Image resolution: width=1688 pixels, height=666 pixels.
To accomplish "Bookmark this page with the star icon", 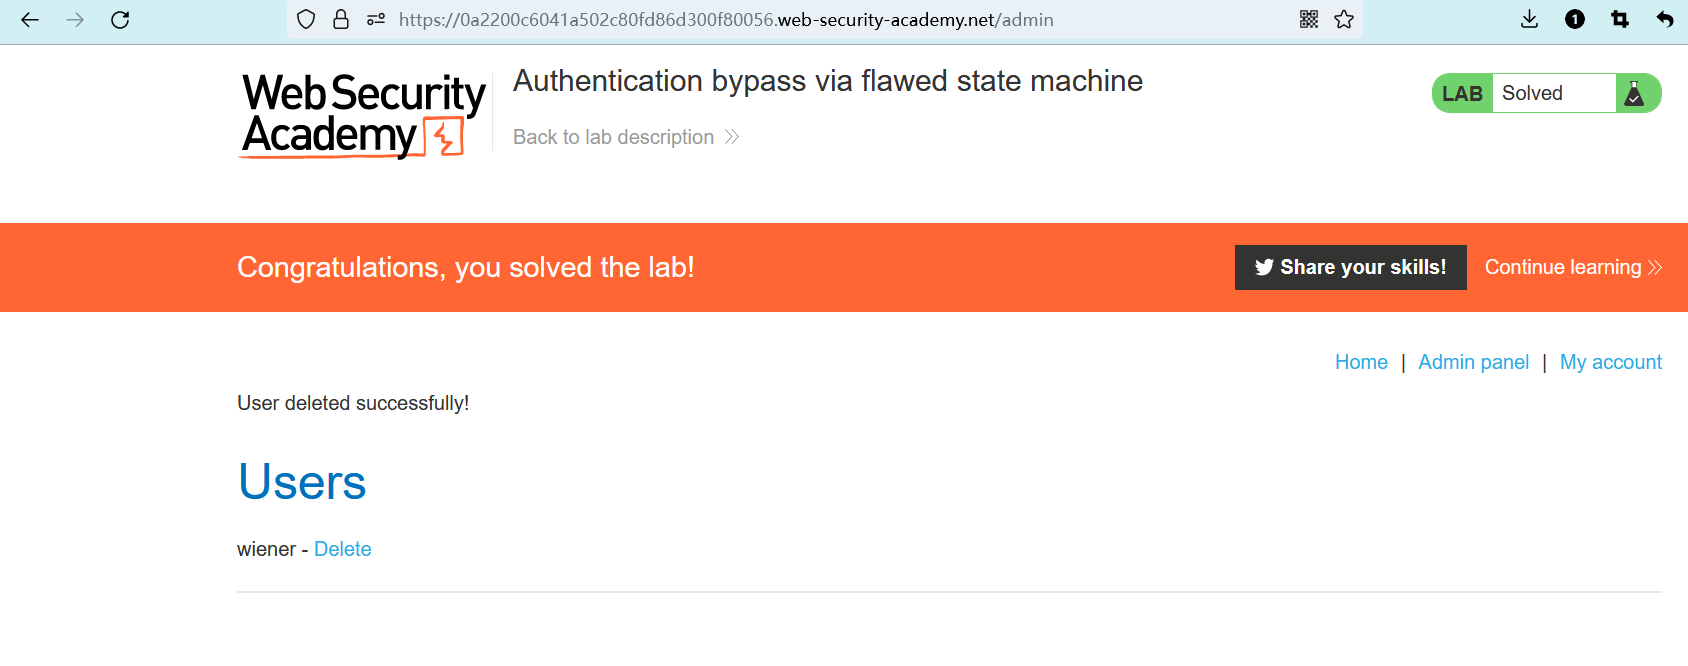I will coord(1344,20).
